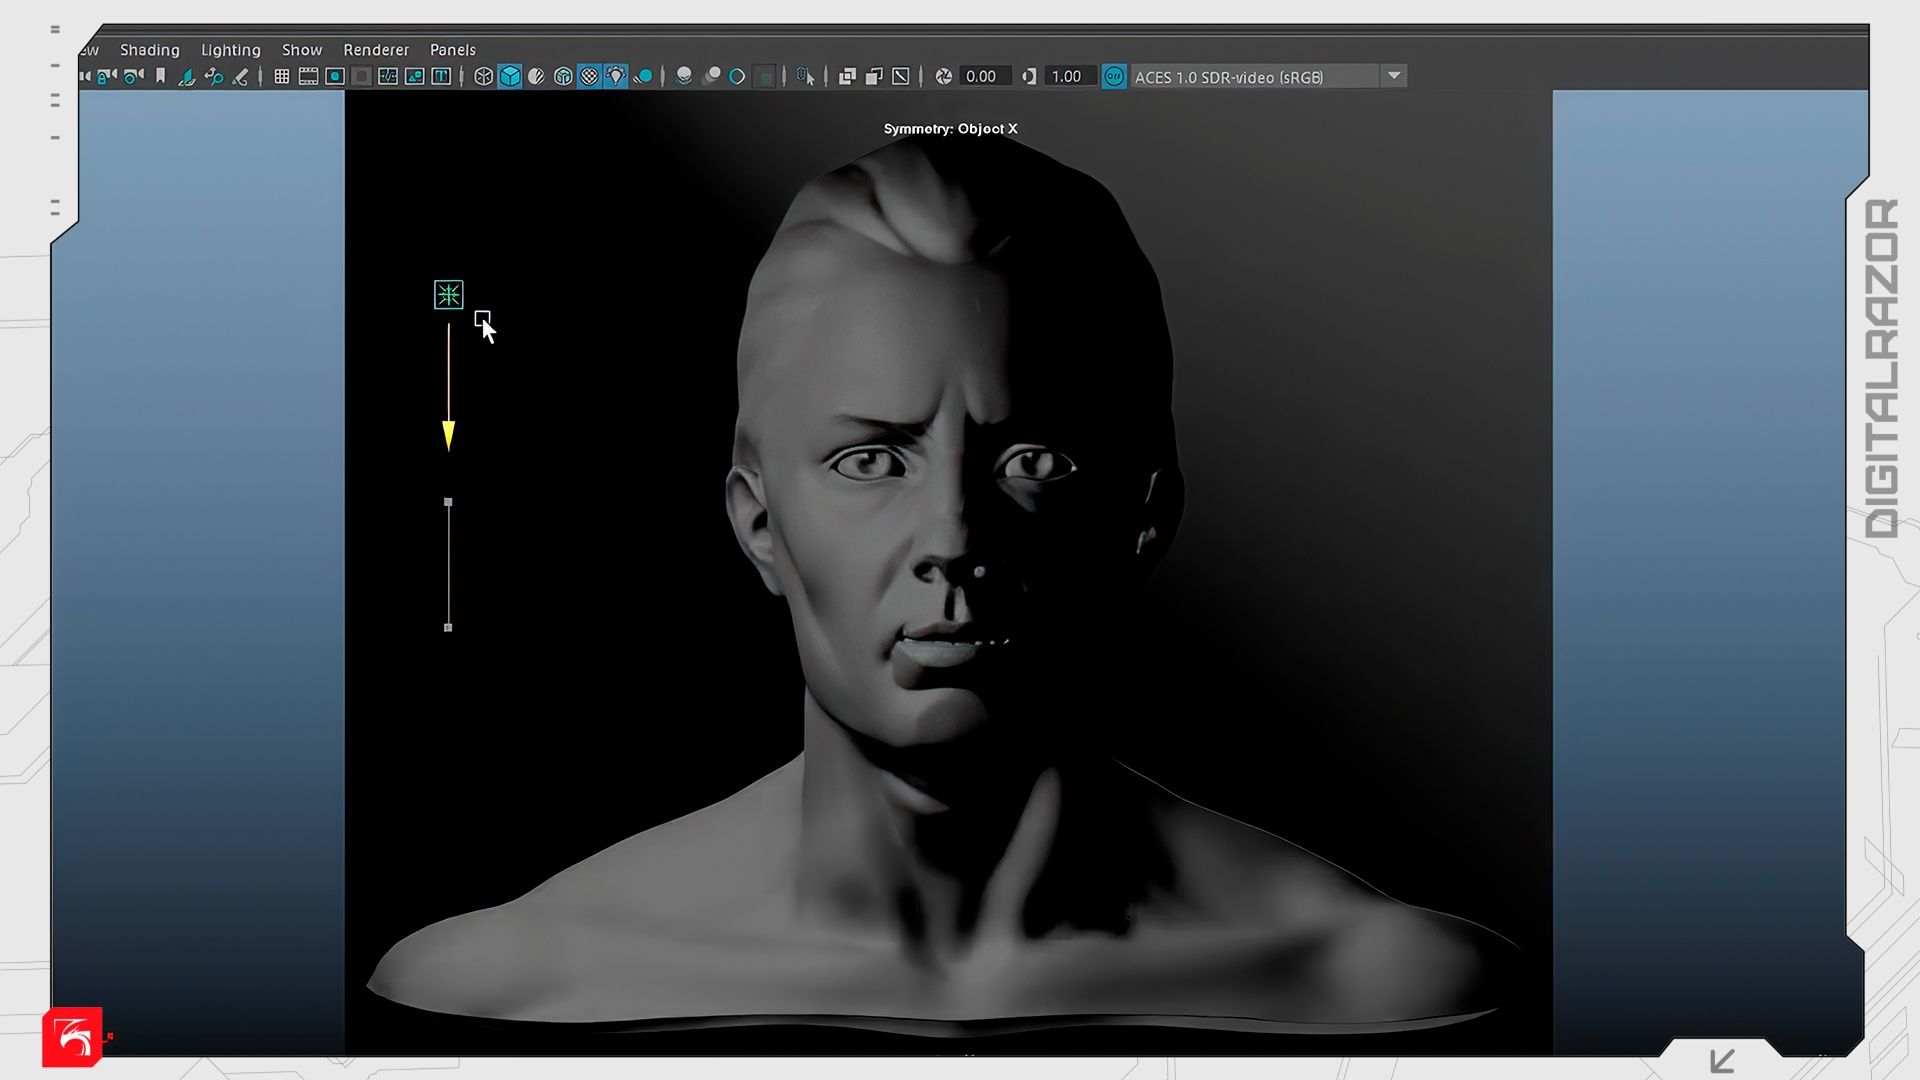Open the Shading menu
The height and width of the screenshot is (1080, 1920).
[x=150, y=49]
